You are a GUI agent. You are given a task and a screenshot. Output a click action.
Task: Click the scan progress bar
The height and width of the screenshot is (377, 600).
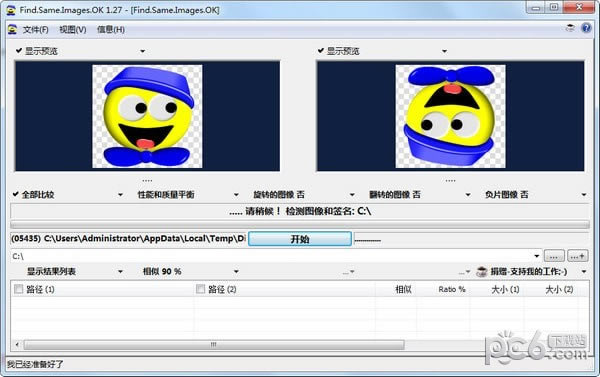300,225
